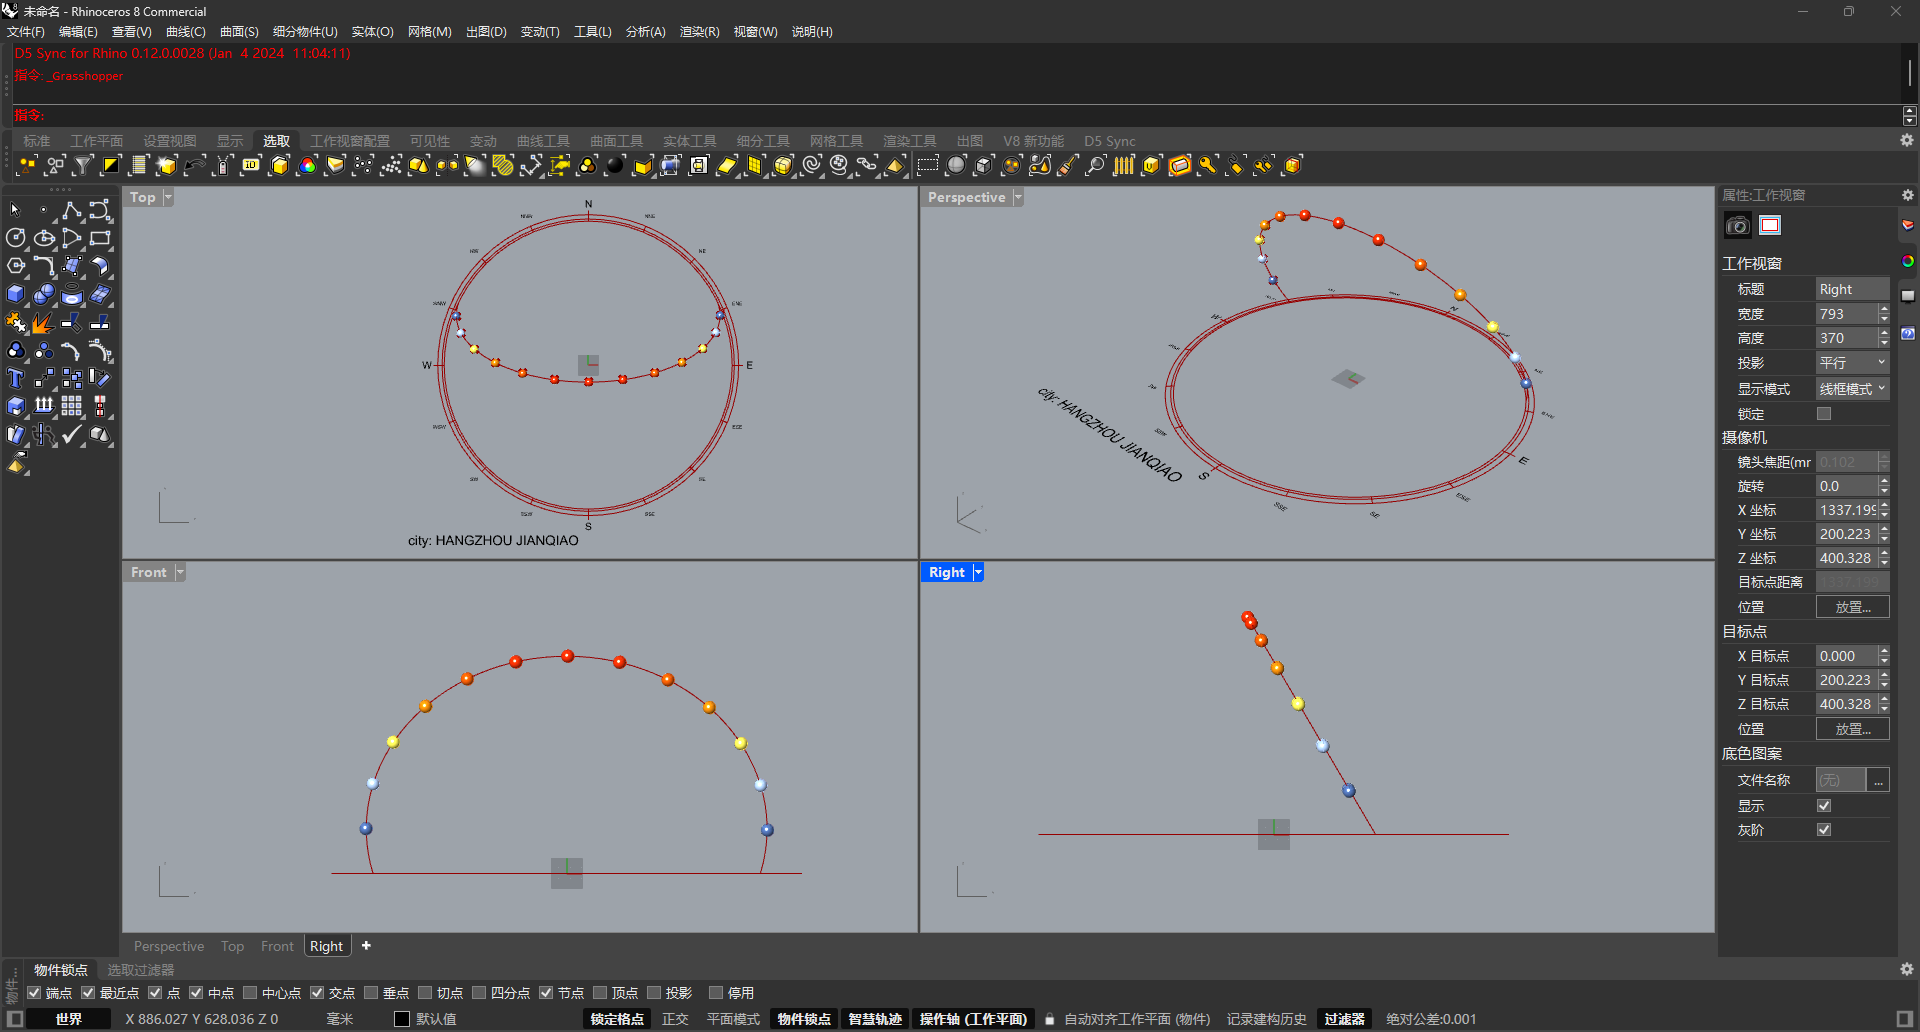The width and height of the screenshot is (1920, 1032).
Task: Click the select points cloud icon
Action: (391, 165)
